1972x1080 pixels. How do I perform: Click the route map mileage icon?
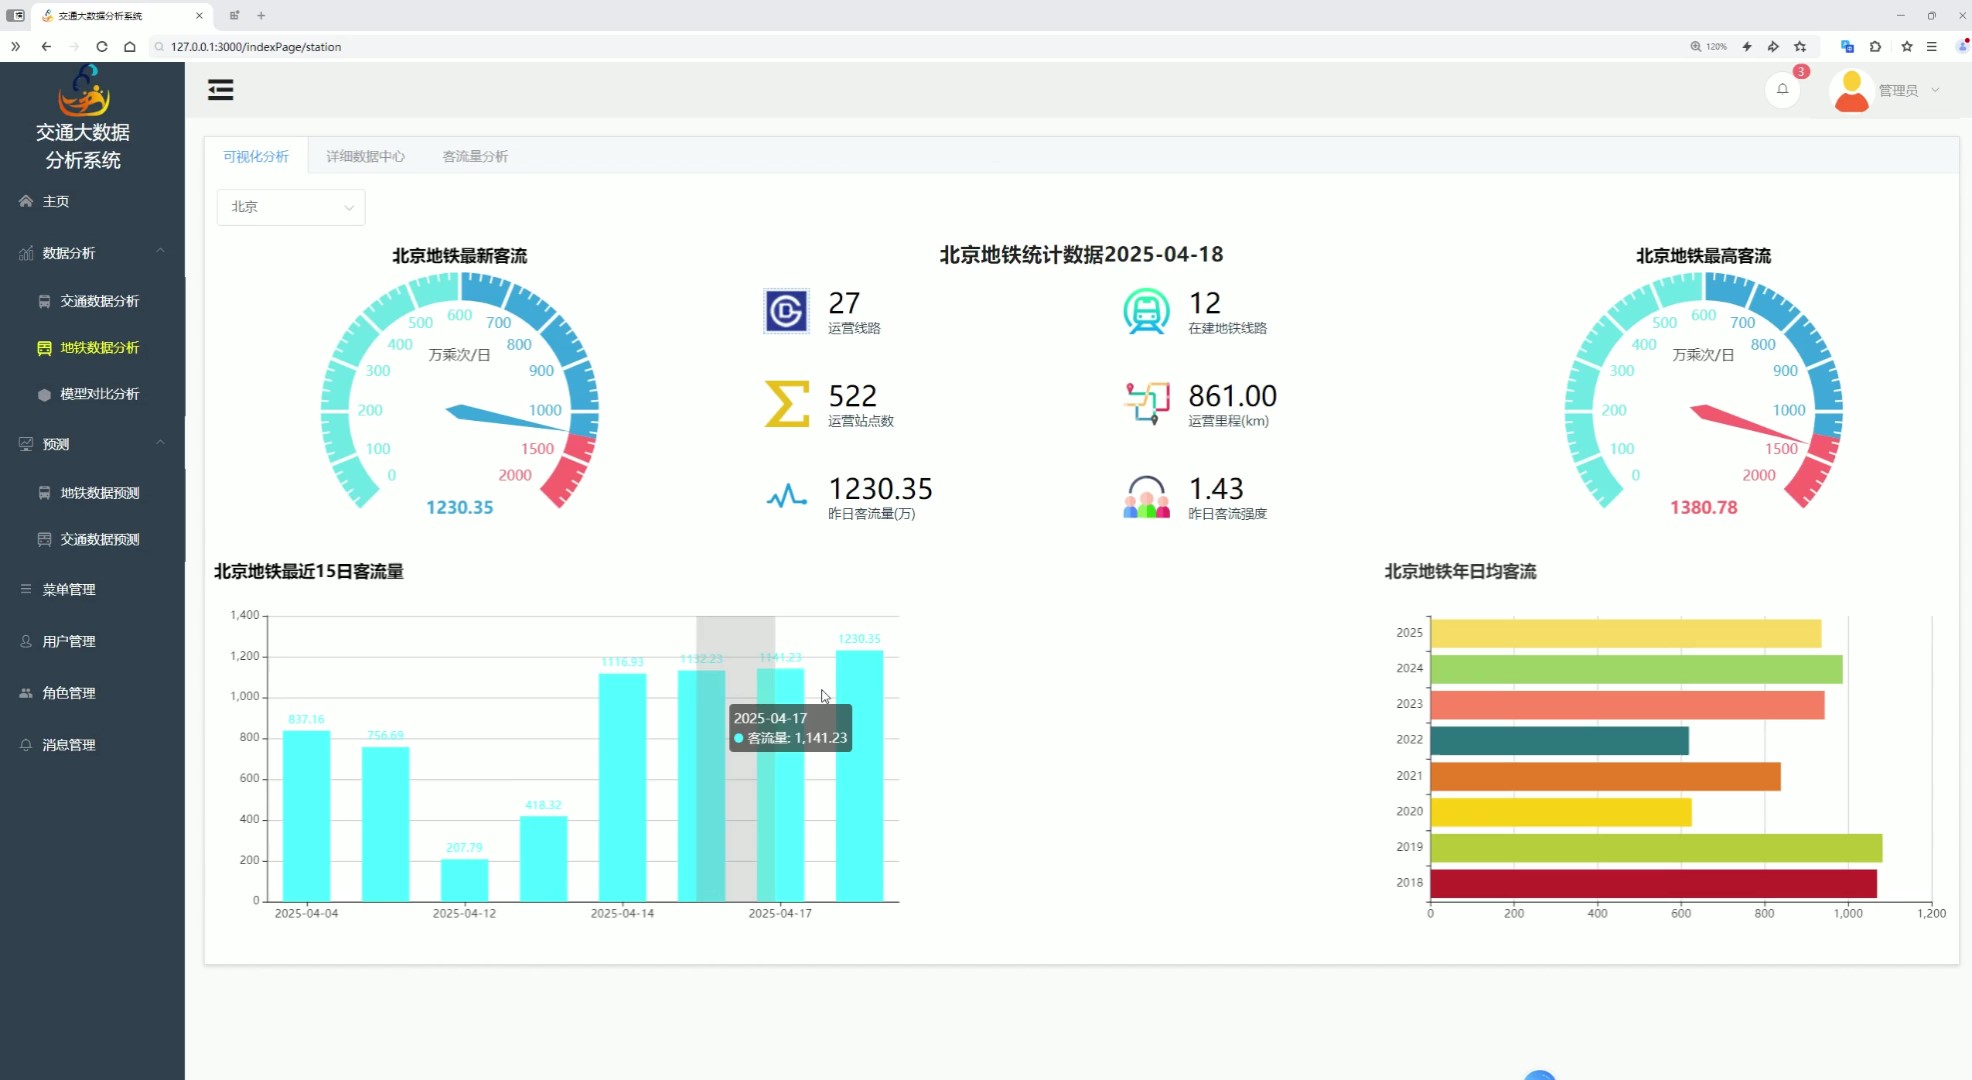[1146, 404]
